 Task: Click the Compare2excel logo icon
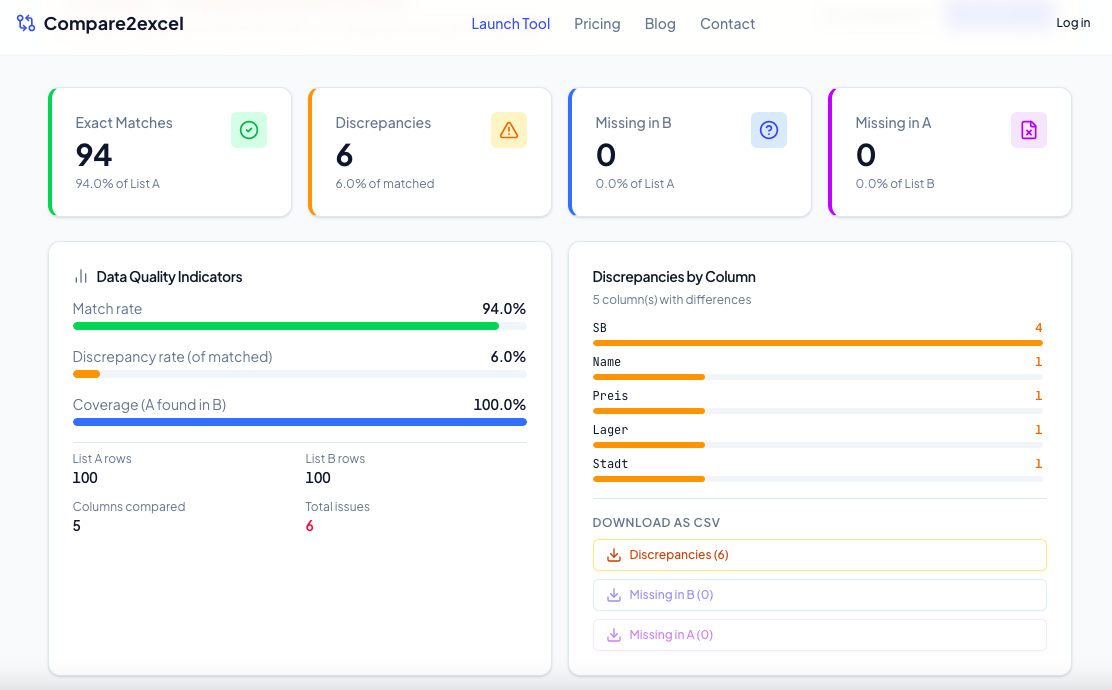pos(26,23)
